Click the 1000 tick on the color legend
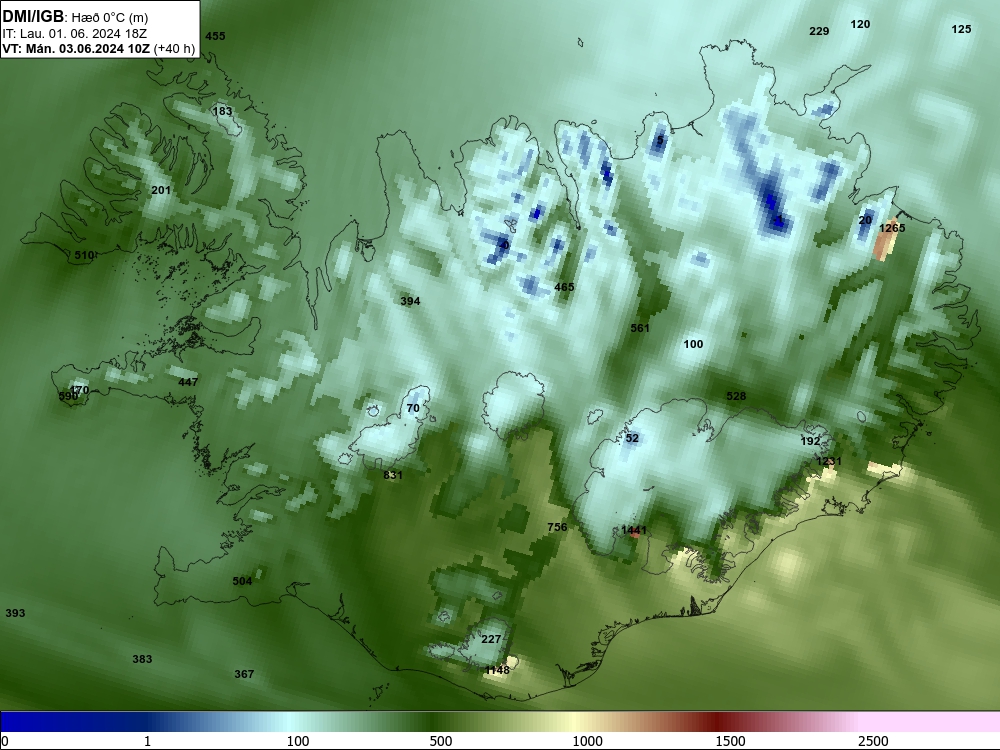This screenshot has height=750, width=1000. pos(587,741)
